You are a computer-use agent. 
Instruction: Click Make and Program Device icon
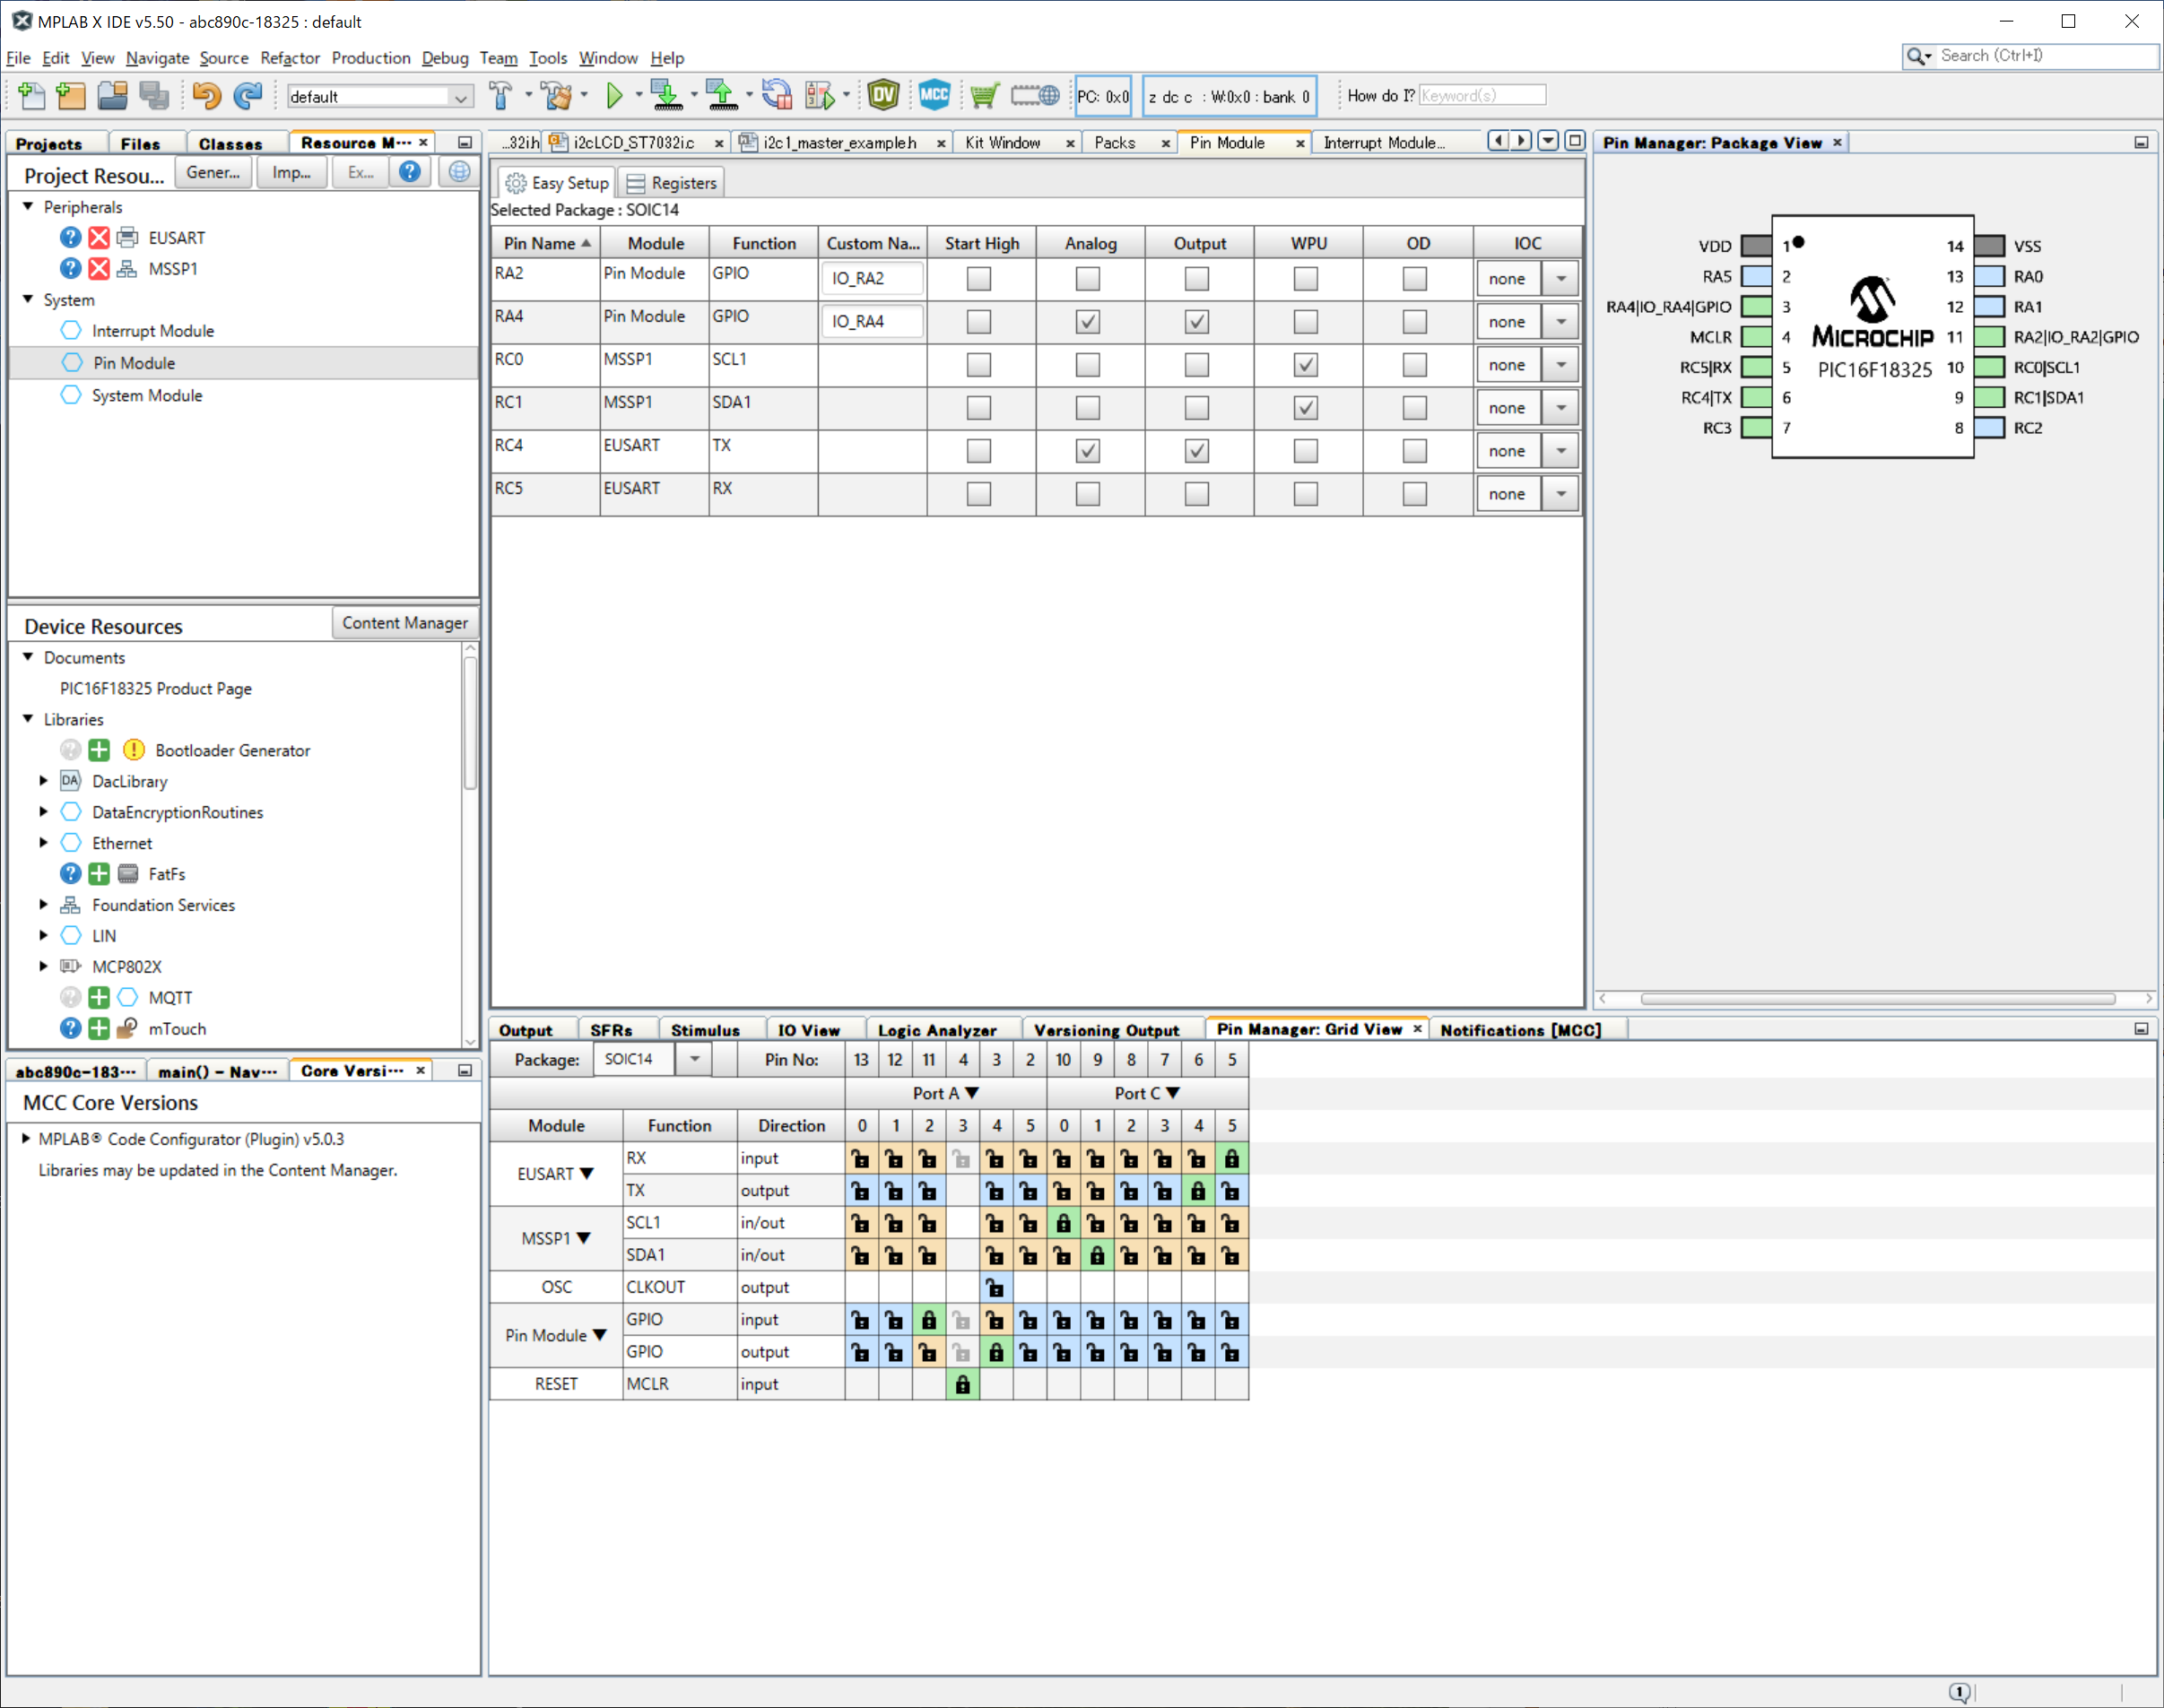666,96
